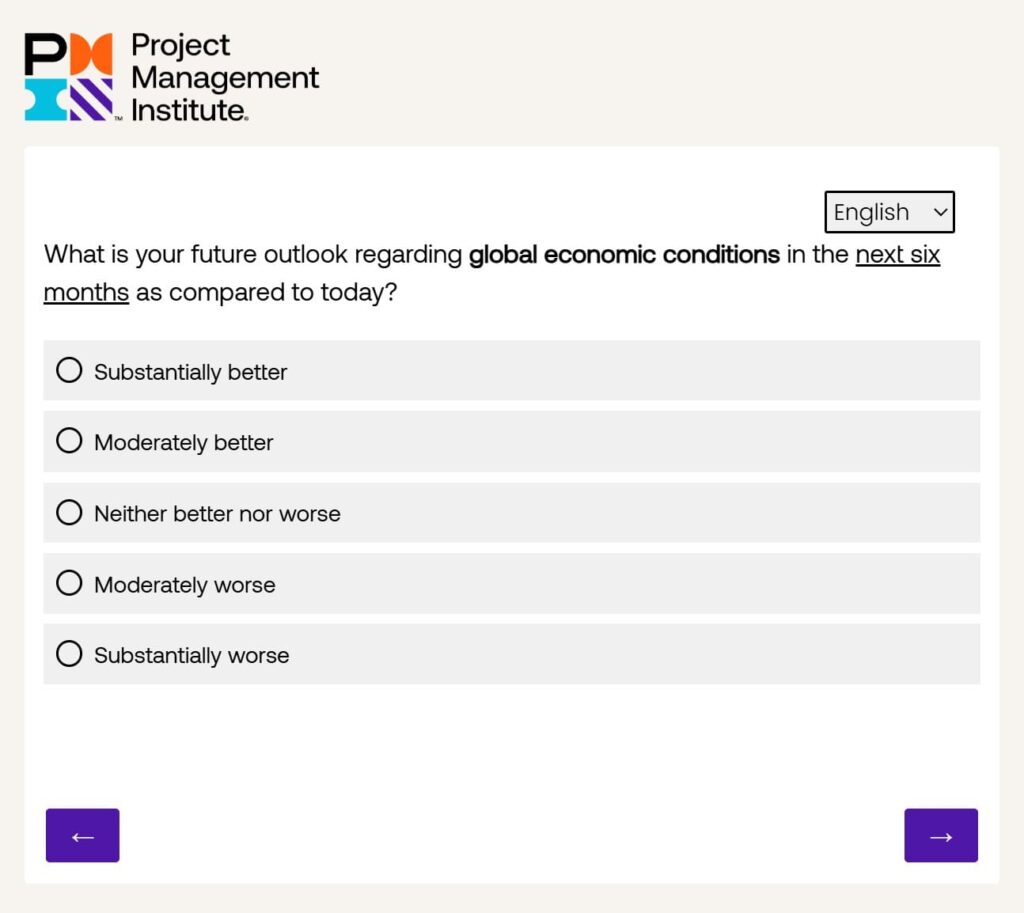Click the "Substantially worse" label text
The height and width of the screenshot is (913, 1024).
191,656
